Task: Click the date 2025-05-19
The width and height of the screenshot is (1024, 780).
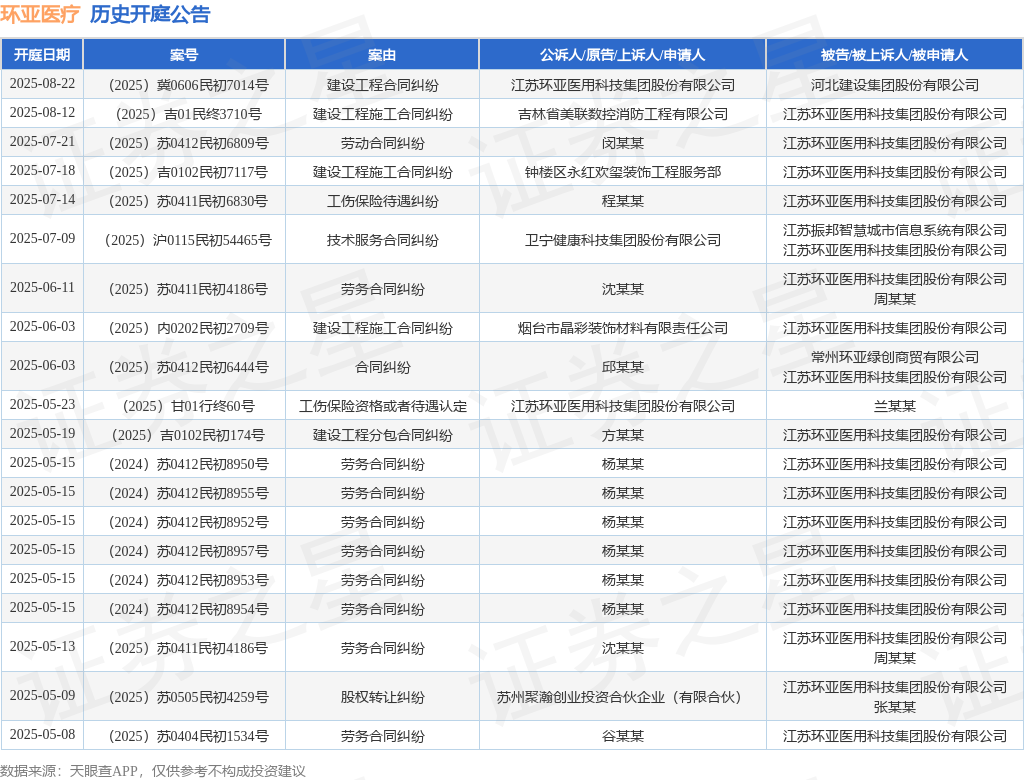Action: point(42,434)
